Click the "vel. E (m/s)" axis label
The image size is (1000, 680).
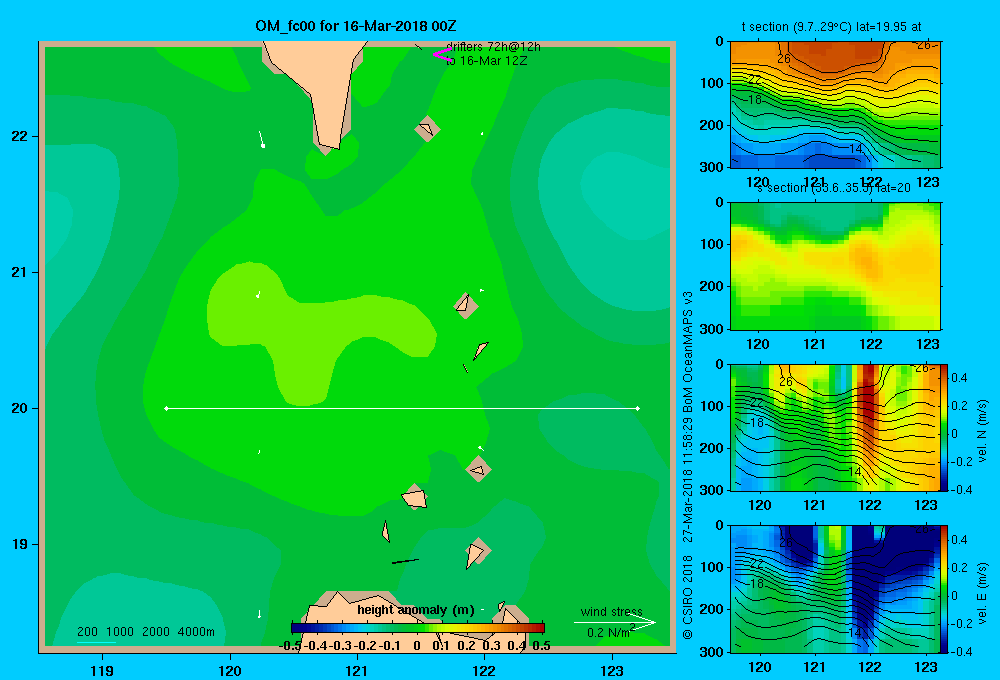click(983, 592)
